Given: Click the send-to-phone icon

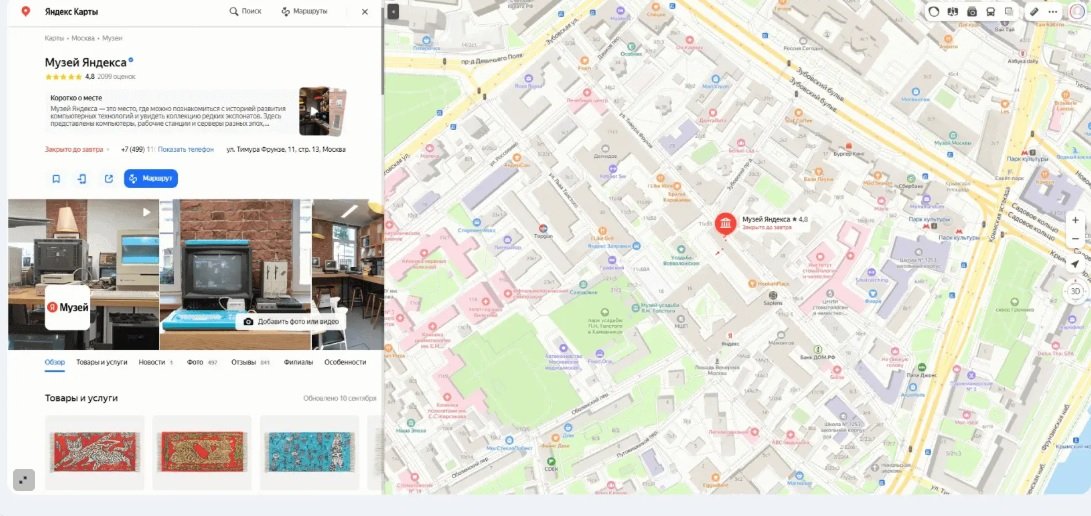Looking at the screenshot, I should point(82,179).
